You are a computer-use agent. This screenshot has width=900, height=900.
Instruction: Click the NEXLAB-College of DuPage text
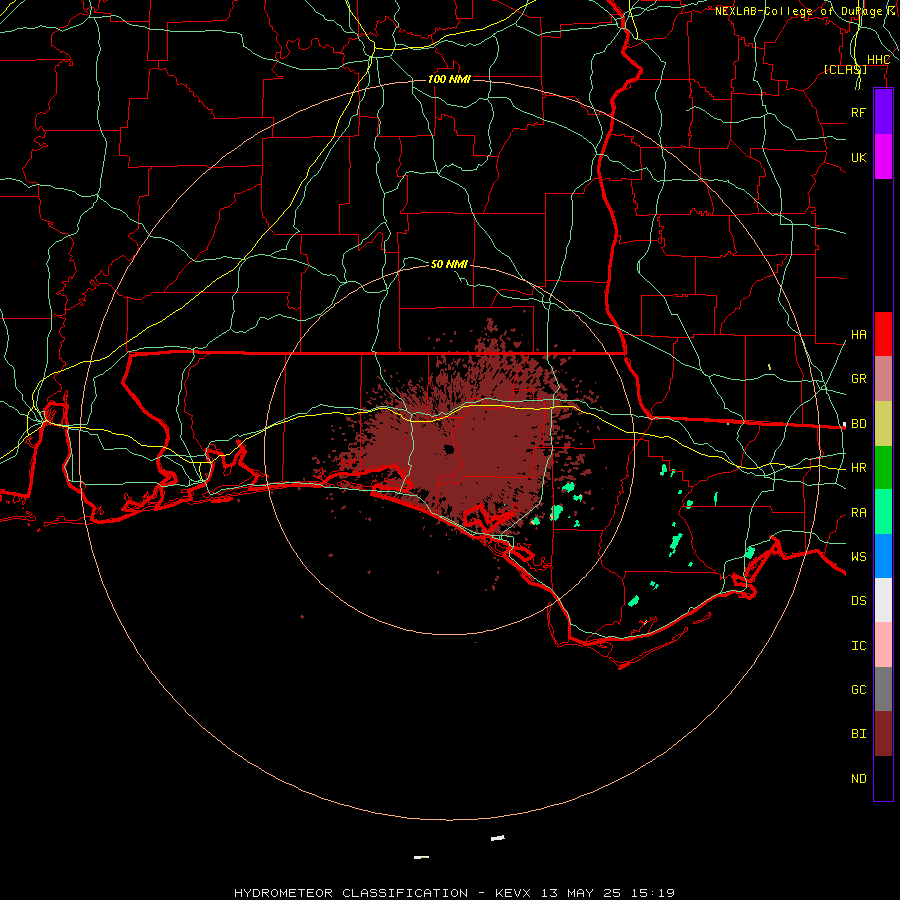click(x=799, y=11)
